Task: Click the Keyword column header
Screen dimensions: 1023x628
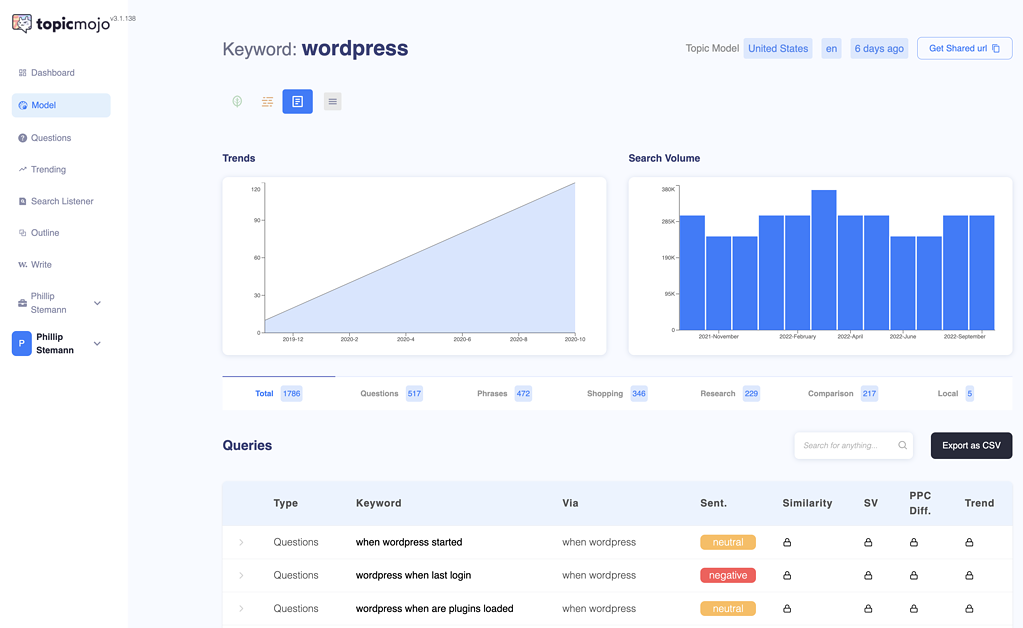Action: tap(378, 503)
